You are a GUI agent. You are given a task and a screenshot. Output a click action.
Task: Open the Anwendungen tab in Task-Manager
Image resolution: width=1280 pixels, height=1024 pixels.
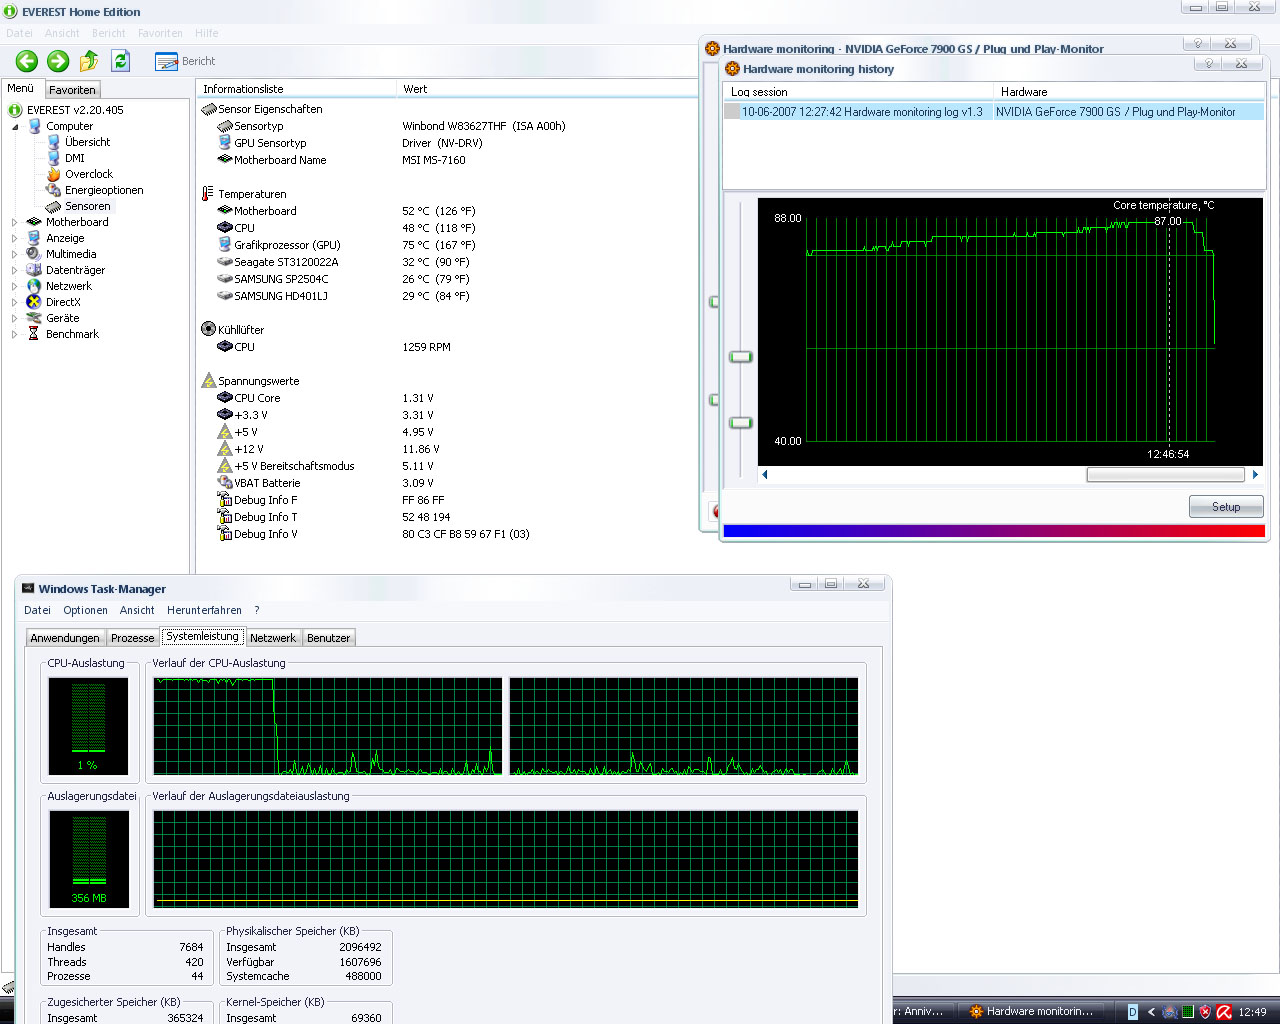point(65,638)
